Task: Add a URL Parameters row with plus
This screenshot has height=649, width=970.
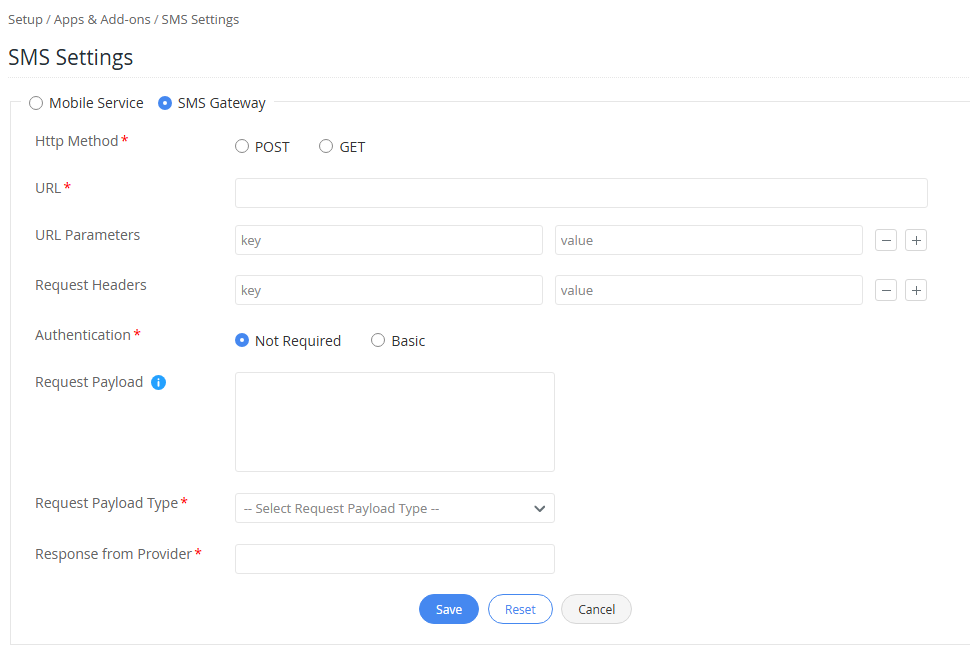Action: (x=916, y=240)
